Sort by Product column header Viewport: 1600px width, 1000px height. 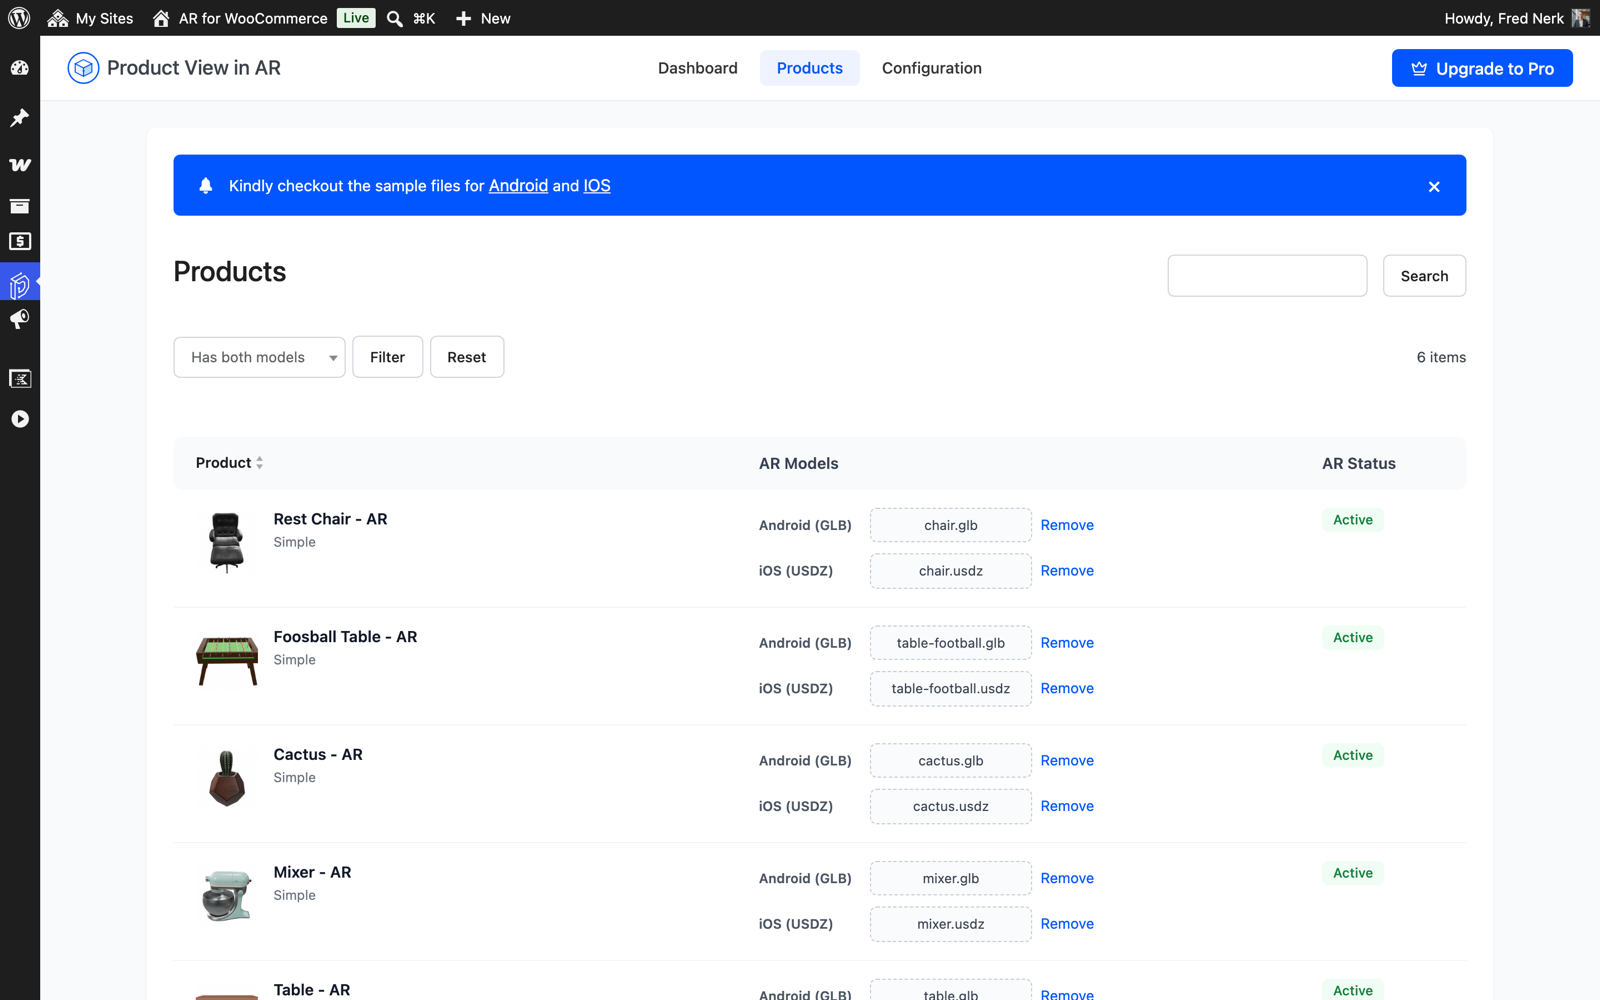229,463
